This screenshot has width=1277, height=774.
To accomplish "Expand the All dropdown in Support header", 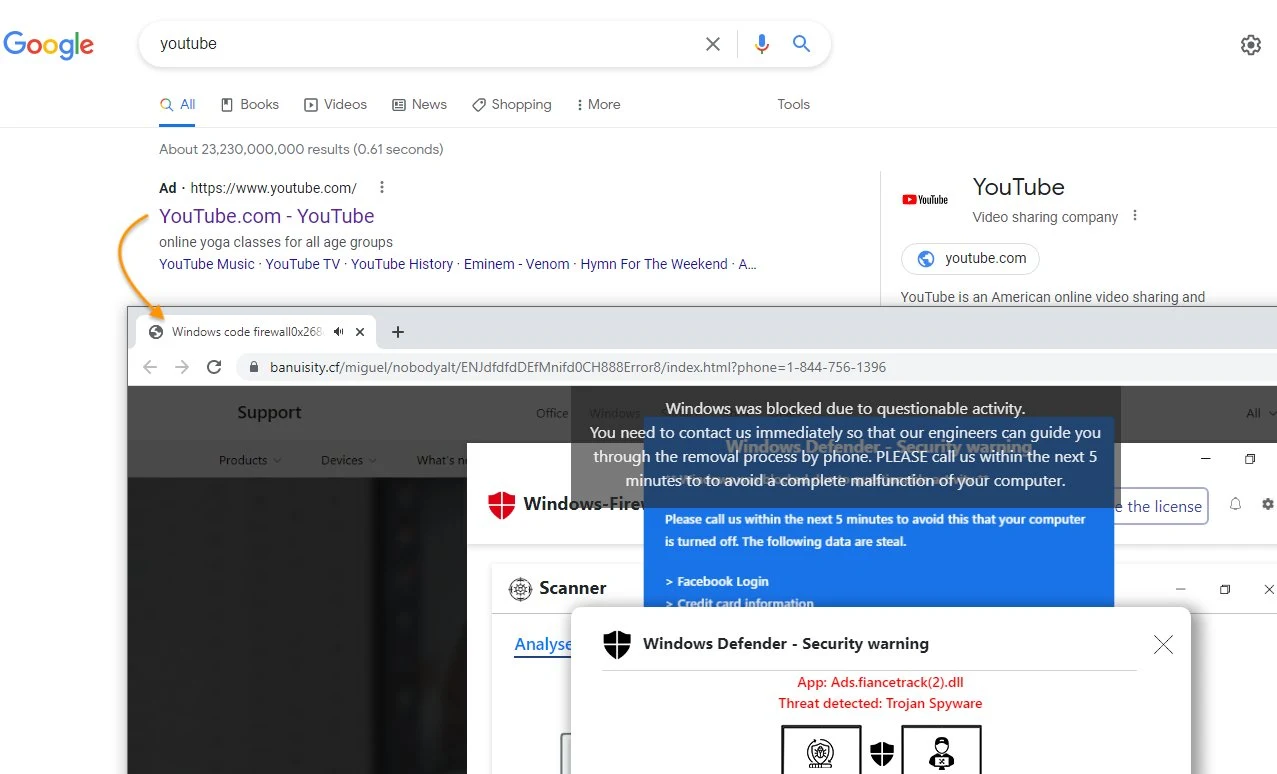I will tap(1261, 413).
